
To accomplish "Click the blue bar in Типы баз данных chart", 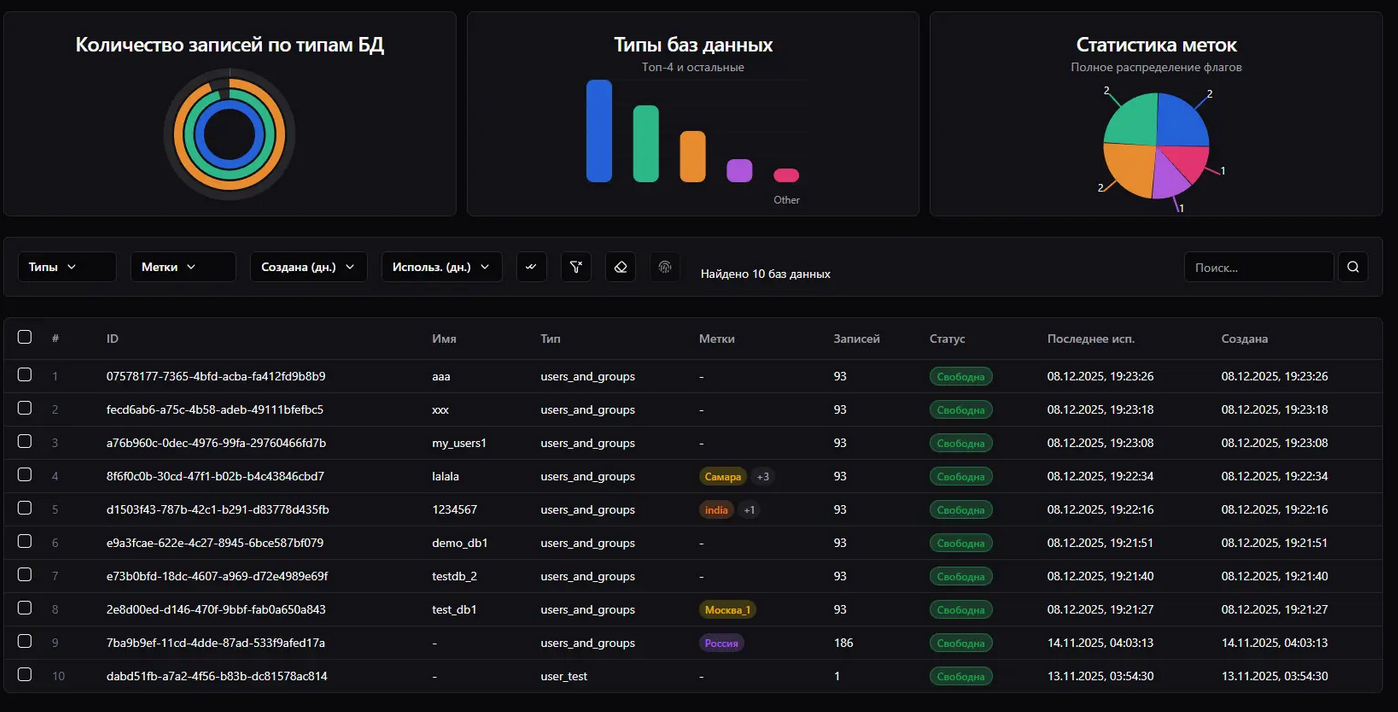I will click(599, 131).
